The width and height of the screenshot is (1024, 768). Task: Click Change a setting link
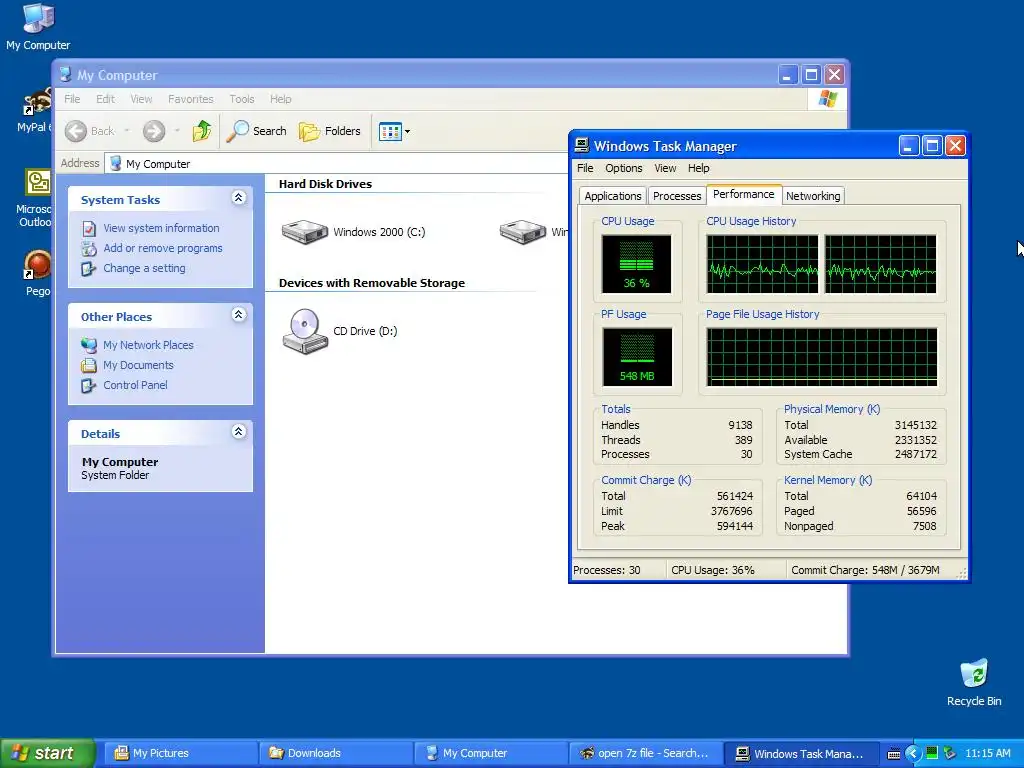click(x=144, y=268)
